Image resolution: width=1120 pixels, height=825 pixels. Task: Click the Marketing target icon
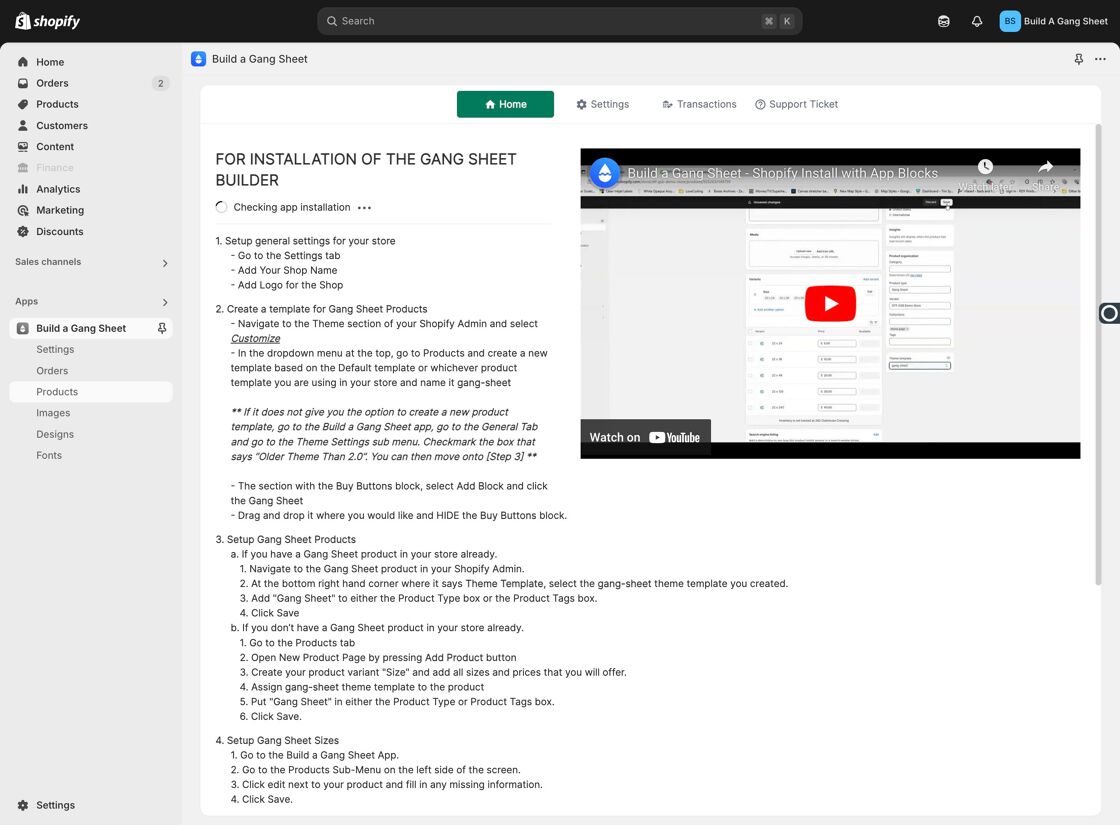tap(23, 210)
